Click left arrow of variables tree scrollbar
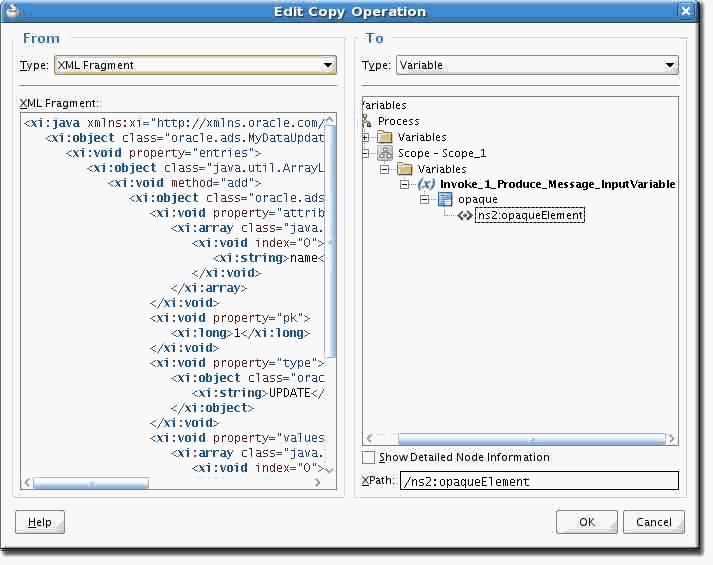The width and height of the screenshot is (713, 565). (x=369, y=439)
